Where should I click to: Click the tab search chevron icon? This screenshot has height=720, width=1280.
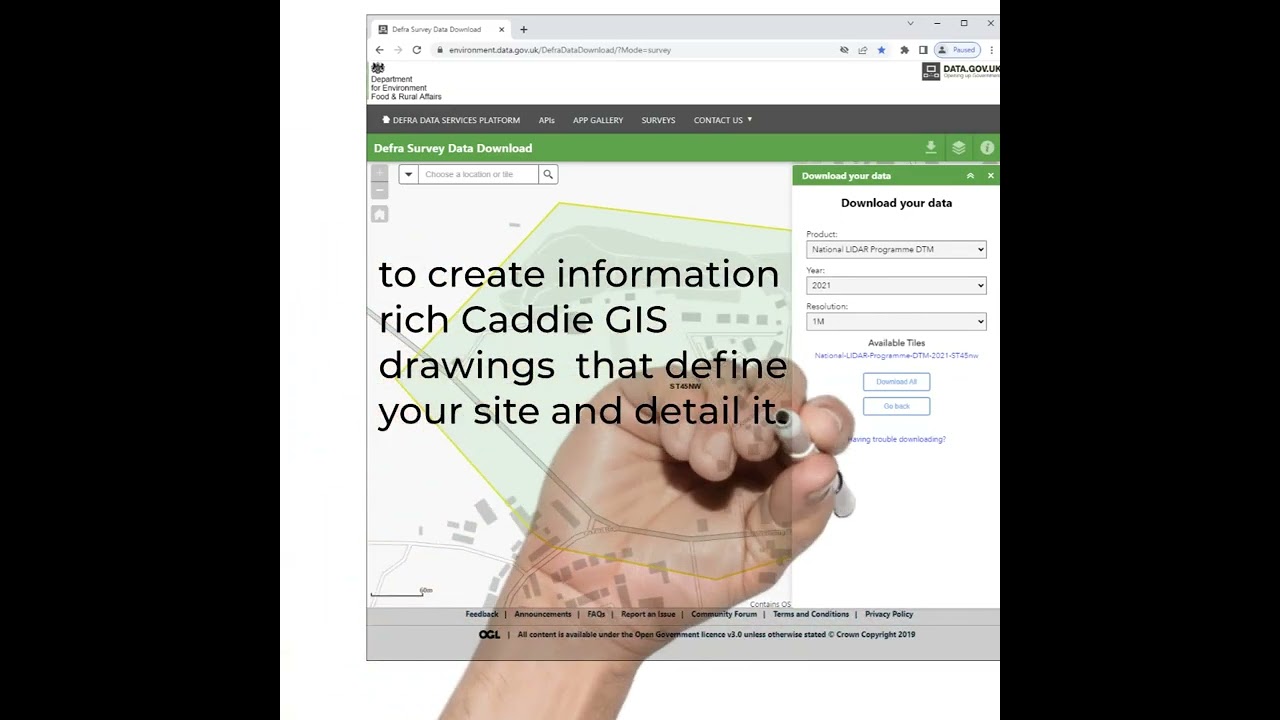pyautogui.click(x=910, y=23)
